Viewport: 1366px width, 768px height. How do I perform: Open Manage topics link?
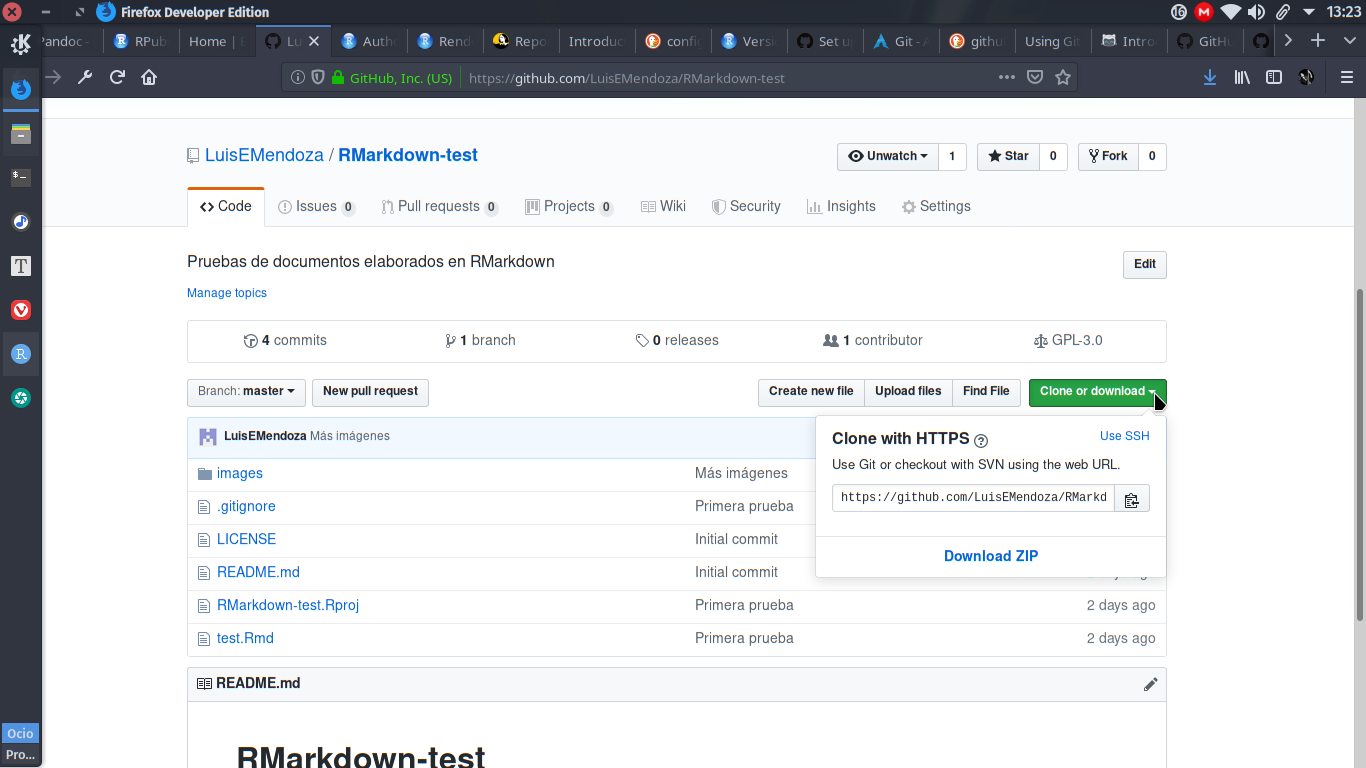point(227,293)
